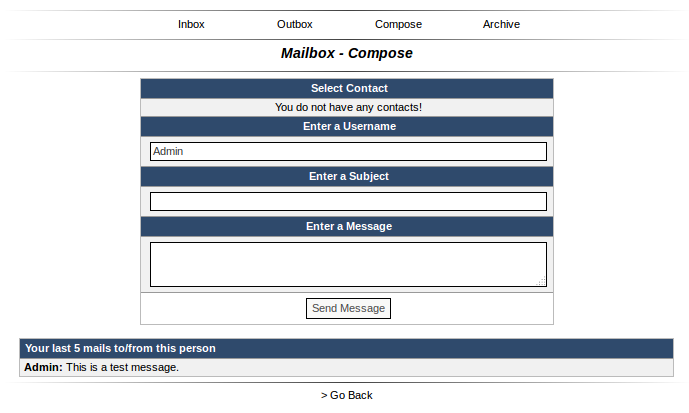Click the 'Enter a Message' header
This screenshot has height=413, width=689.
[347, 227]
